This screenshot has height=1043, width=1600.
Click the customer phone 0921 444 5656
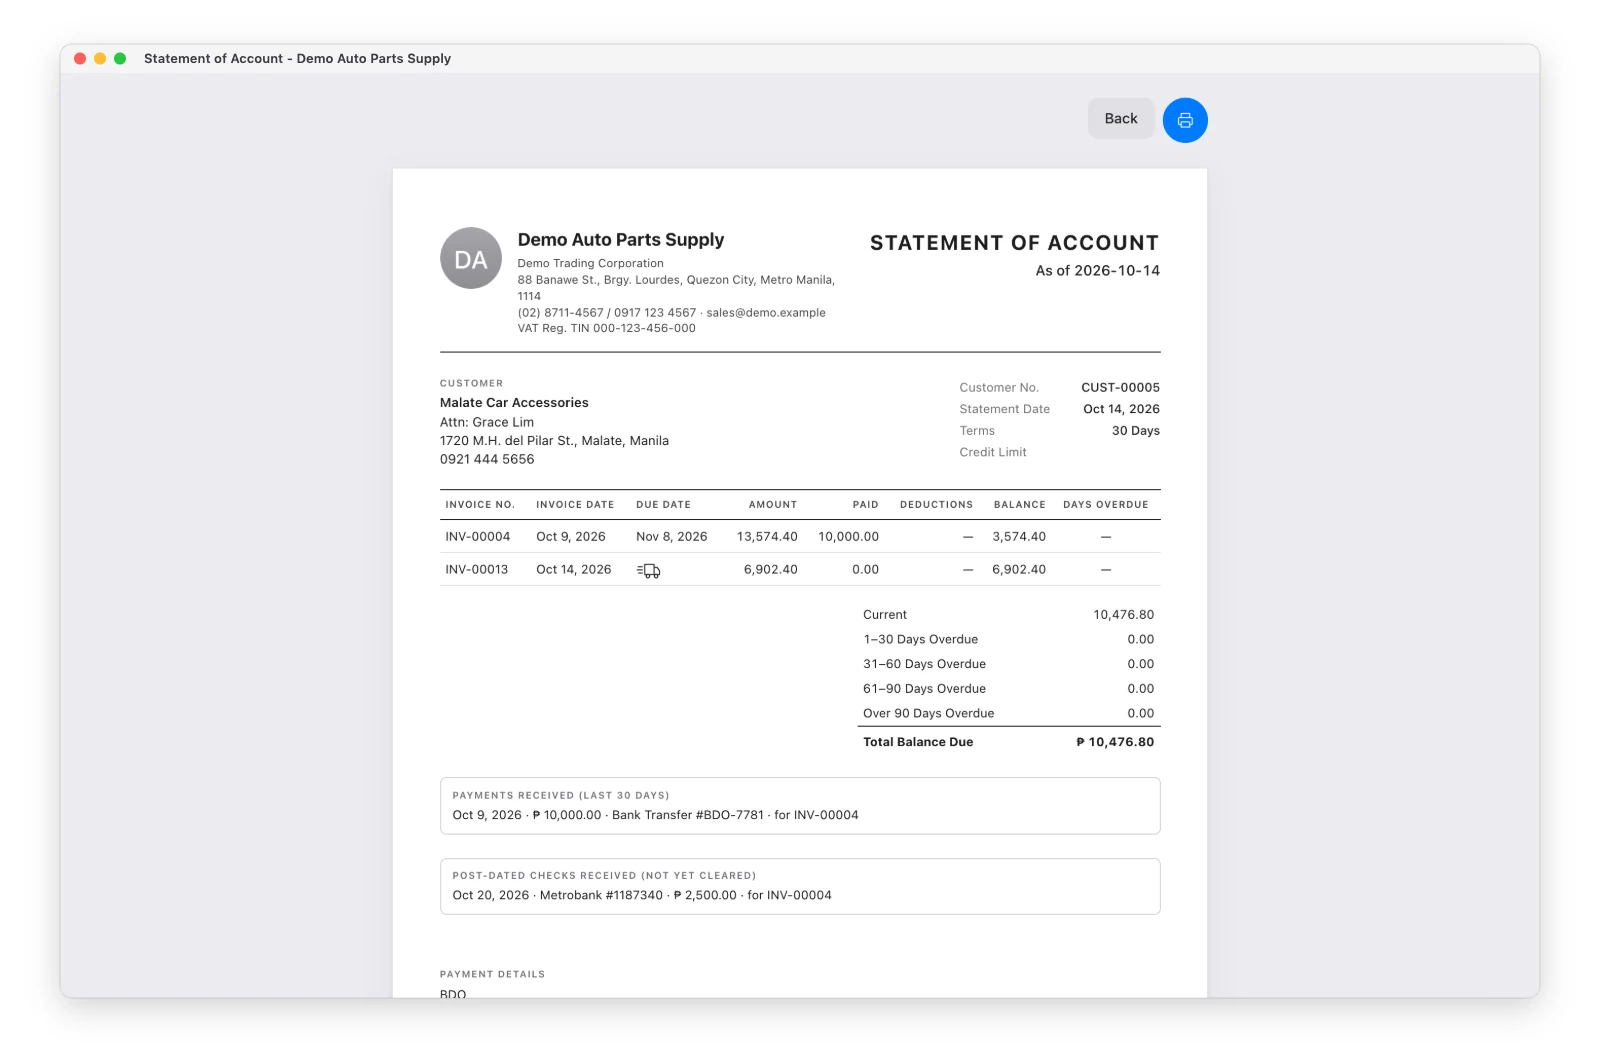[x=487, y=460]
